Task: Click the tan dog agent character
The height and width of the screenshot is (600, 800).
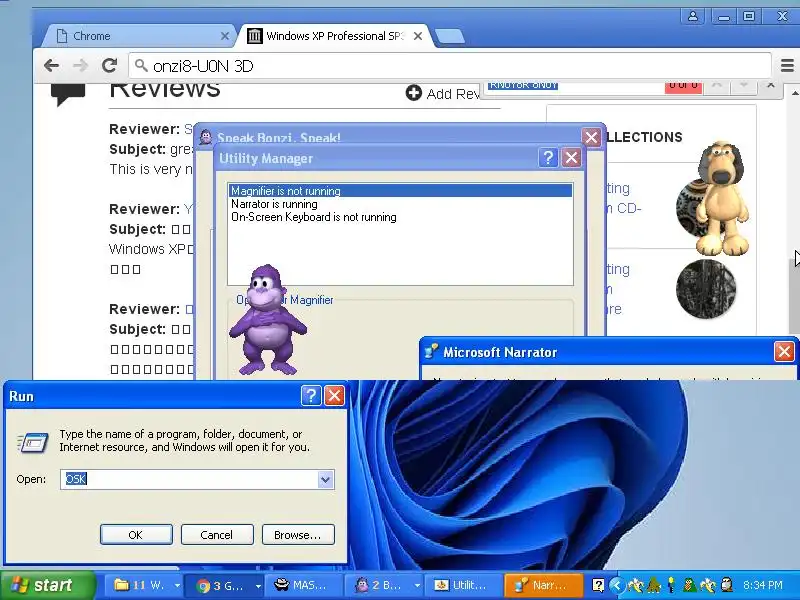Action: [x=721, y=199]
